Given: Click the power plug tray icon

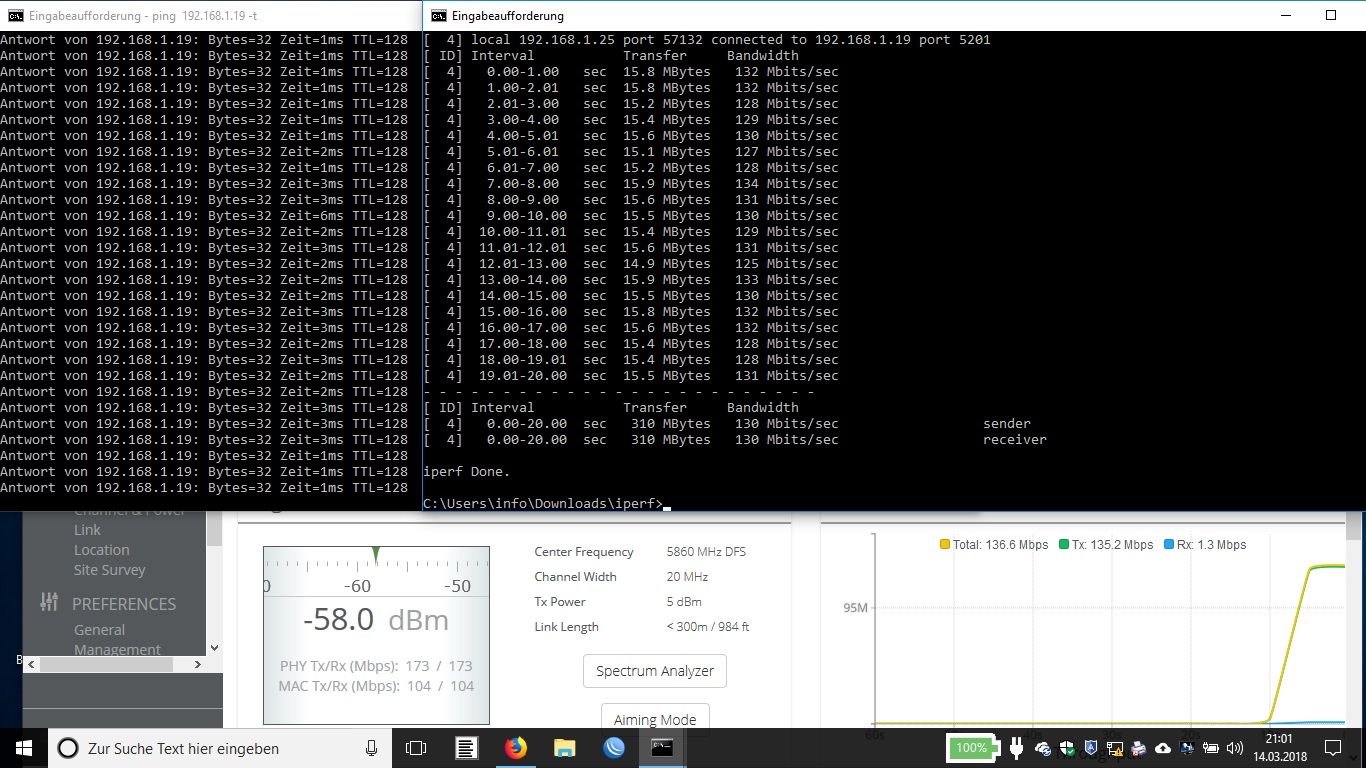Looking at the screenshot, I should click(x=1017, y=748).
